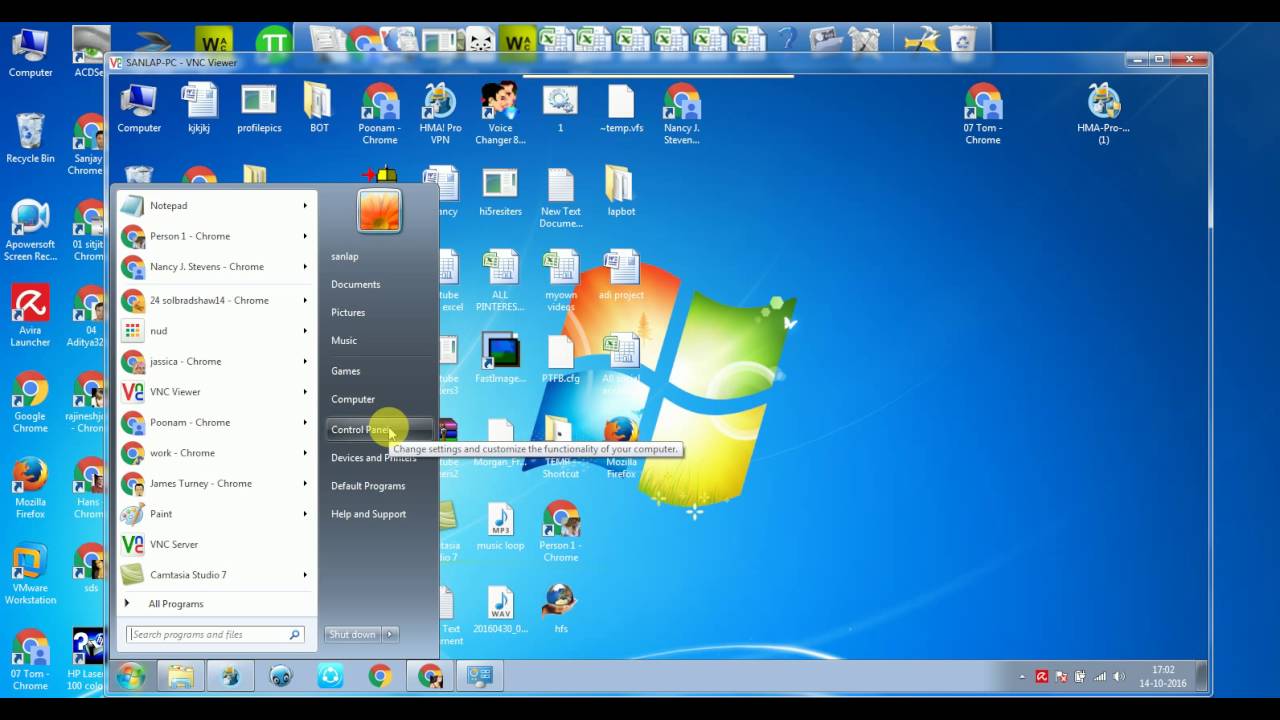Select the music loop MP3 file
This screenshot has width=1280, height=720.
click(x=500, y=527)
